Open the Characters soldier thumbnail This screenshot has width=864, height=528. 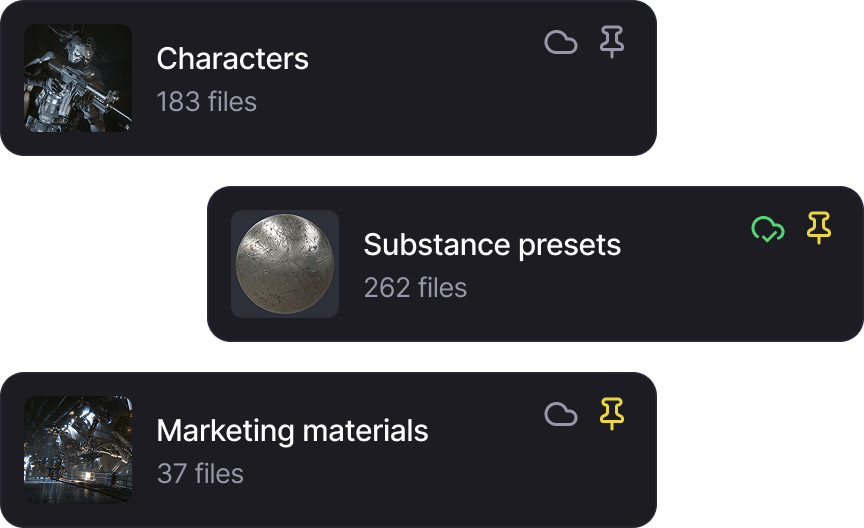[x=78, y=78]
